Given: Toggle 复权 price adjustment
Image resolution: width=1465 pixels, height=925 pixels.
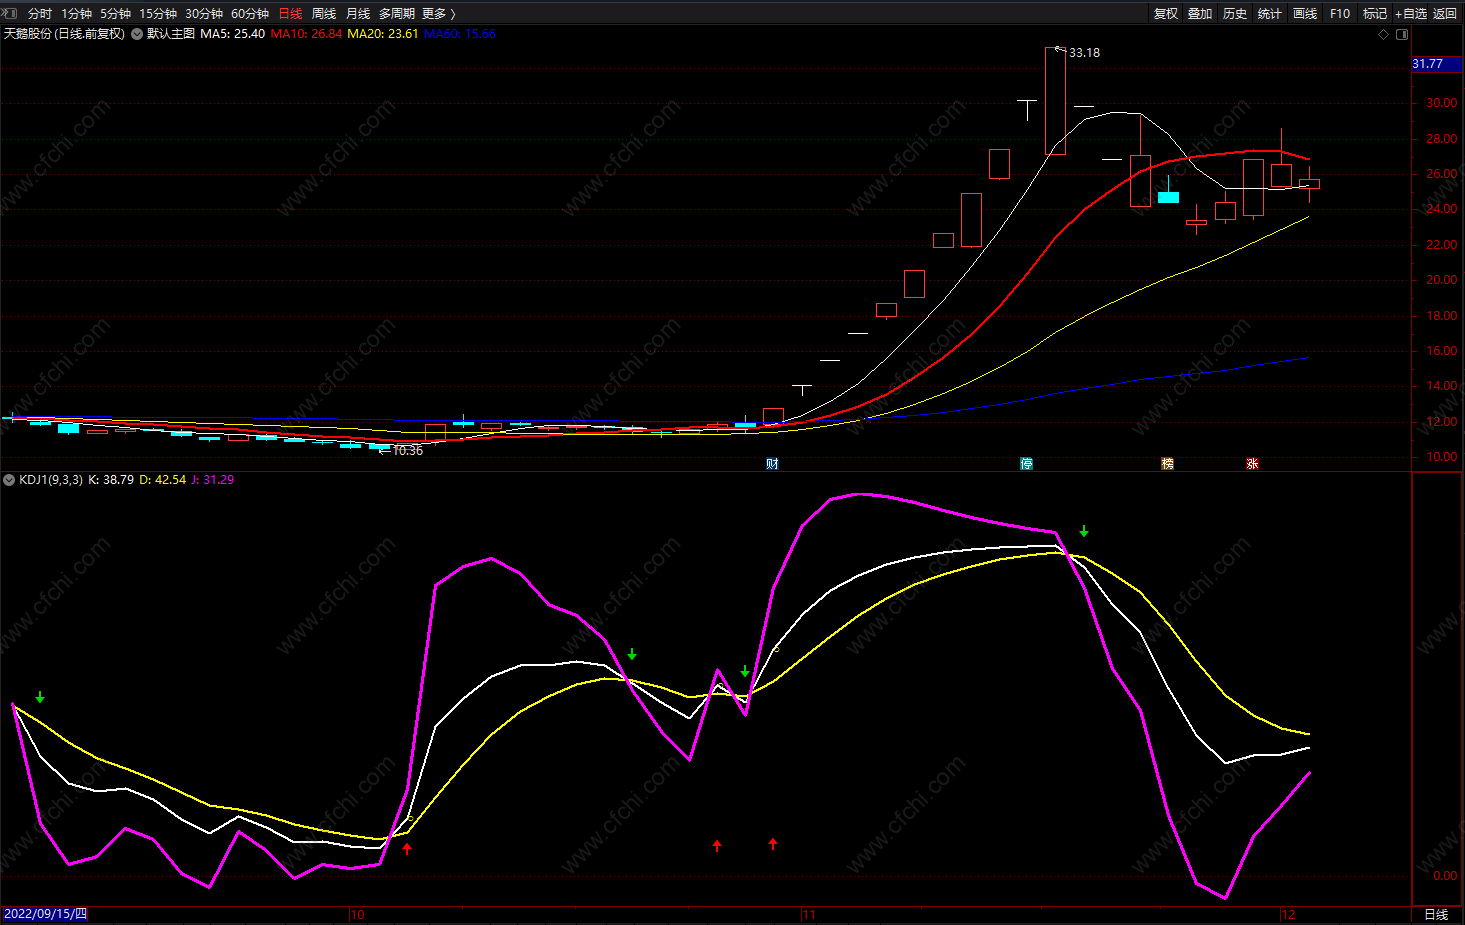Looking at the screenshot, I should (1166, 13).
